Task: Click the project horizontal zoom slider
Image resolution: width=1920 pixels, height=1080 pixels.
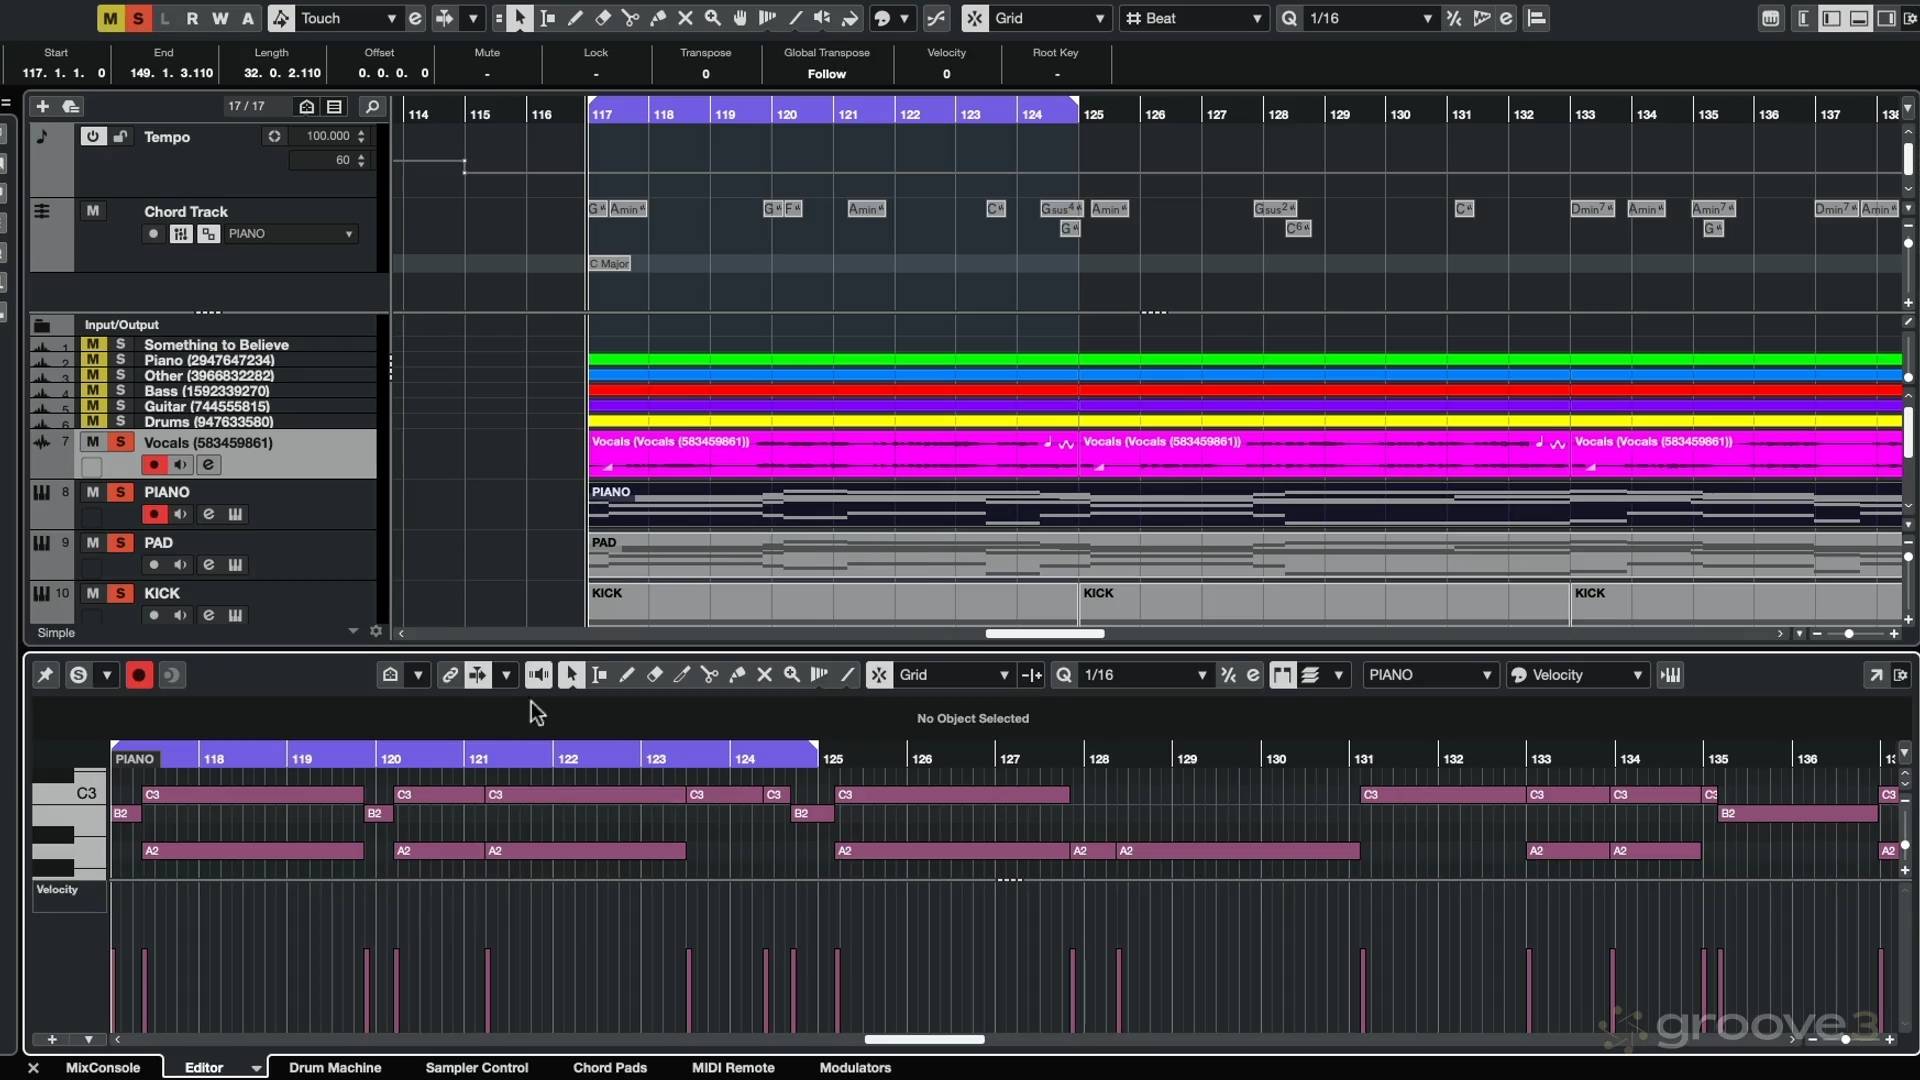Action: [1848, 634]
